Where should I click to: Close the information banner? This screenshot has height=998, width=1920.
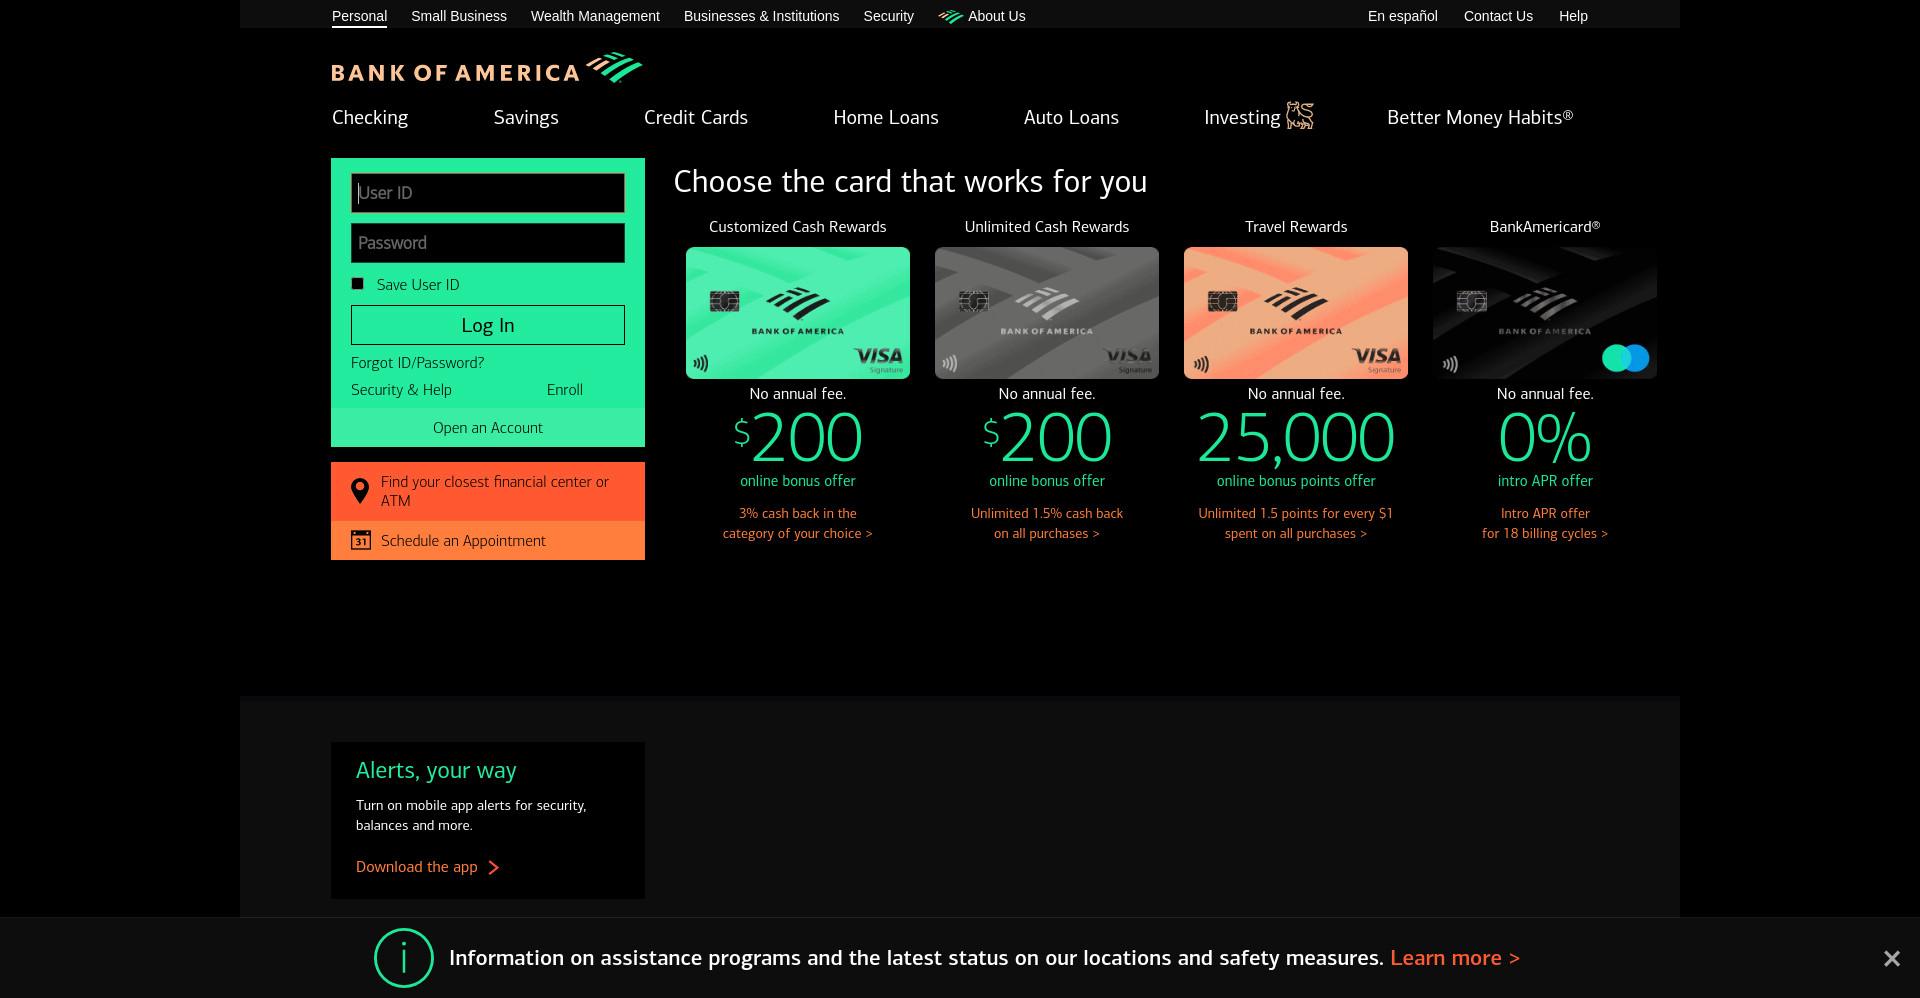coord(1891,959)
